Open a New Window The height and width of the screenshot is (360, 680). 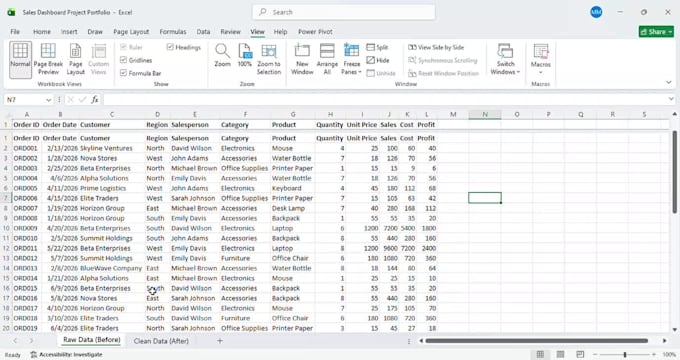click(302, 59)
